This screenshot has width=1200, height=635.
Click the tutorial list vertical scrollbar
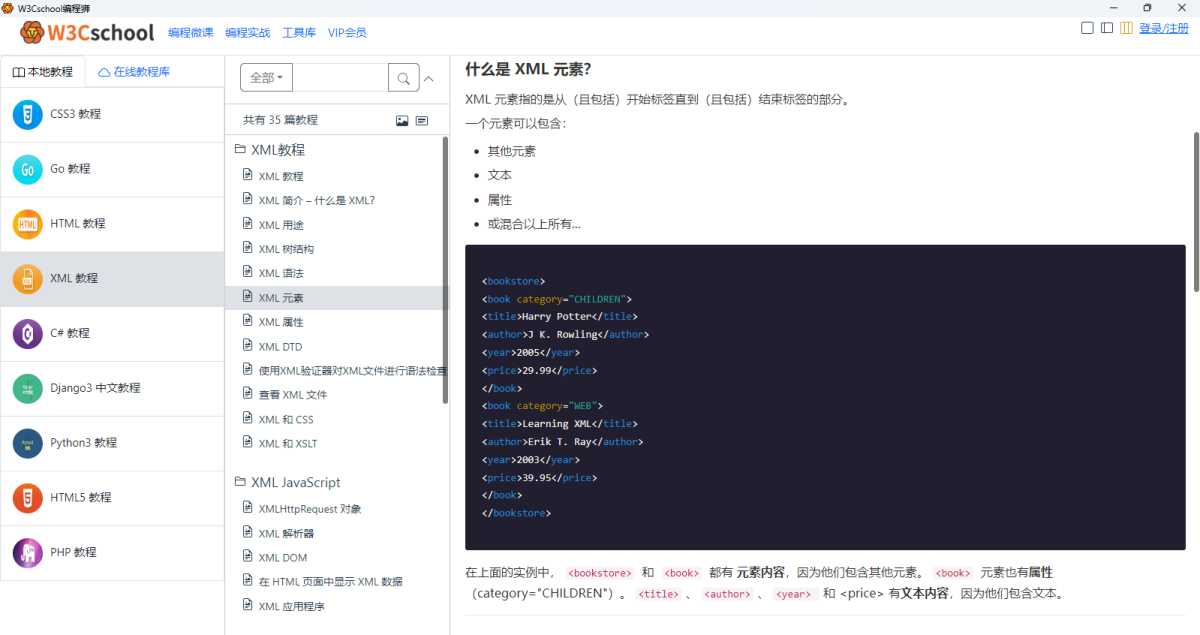445,270
